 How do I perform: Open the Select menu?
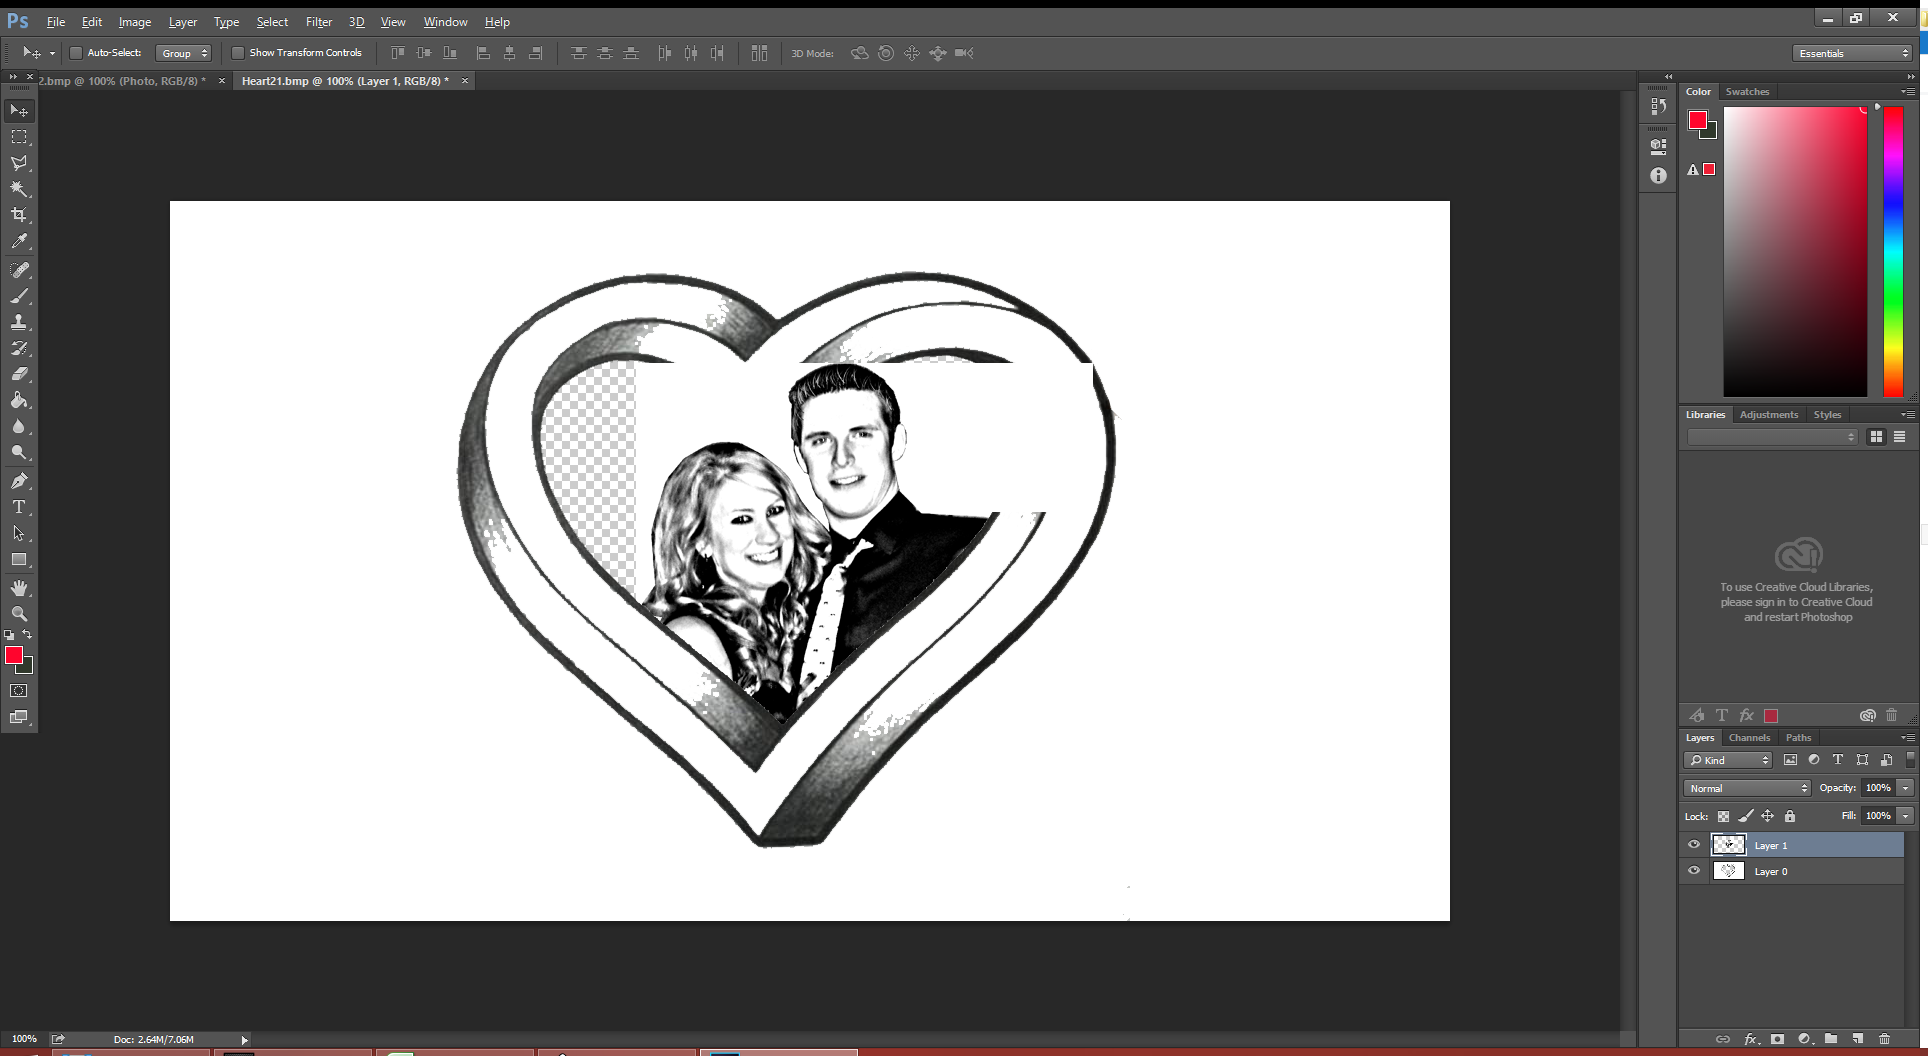(x=272, y=22)
